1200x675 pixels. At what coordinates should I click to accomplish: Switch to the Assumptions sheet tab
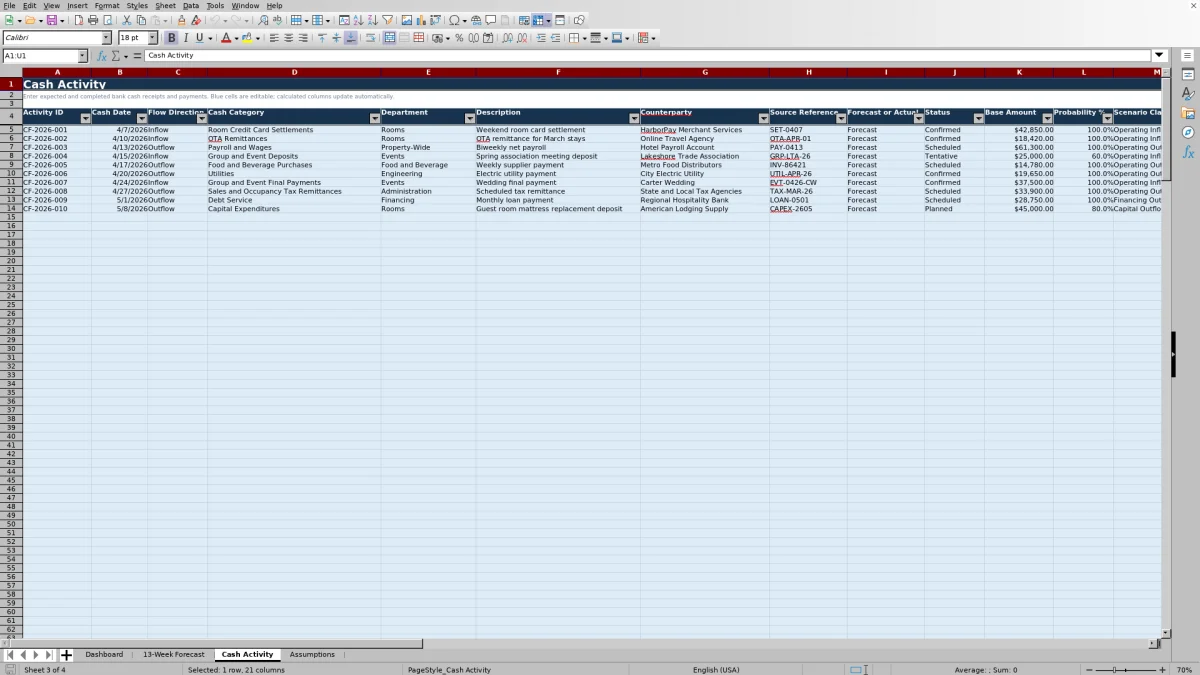[x=312, y=655]
